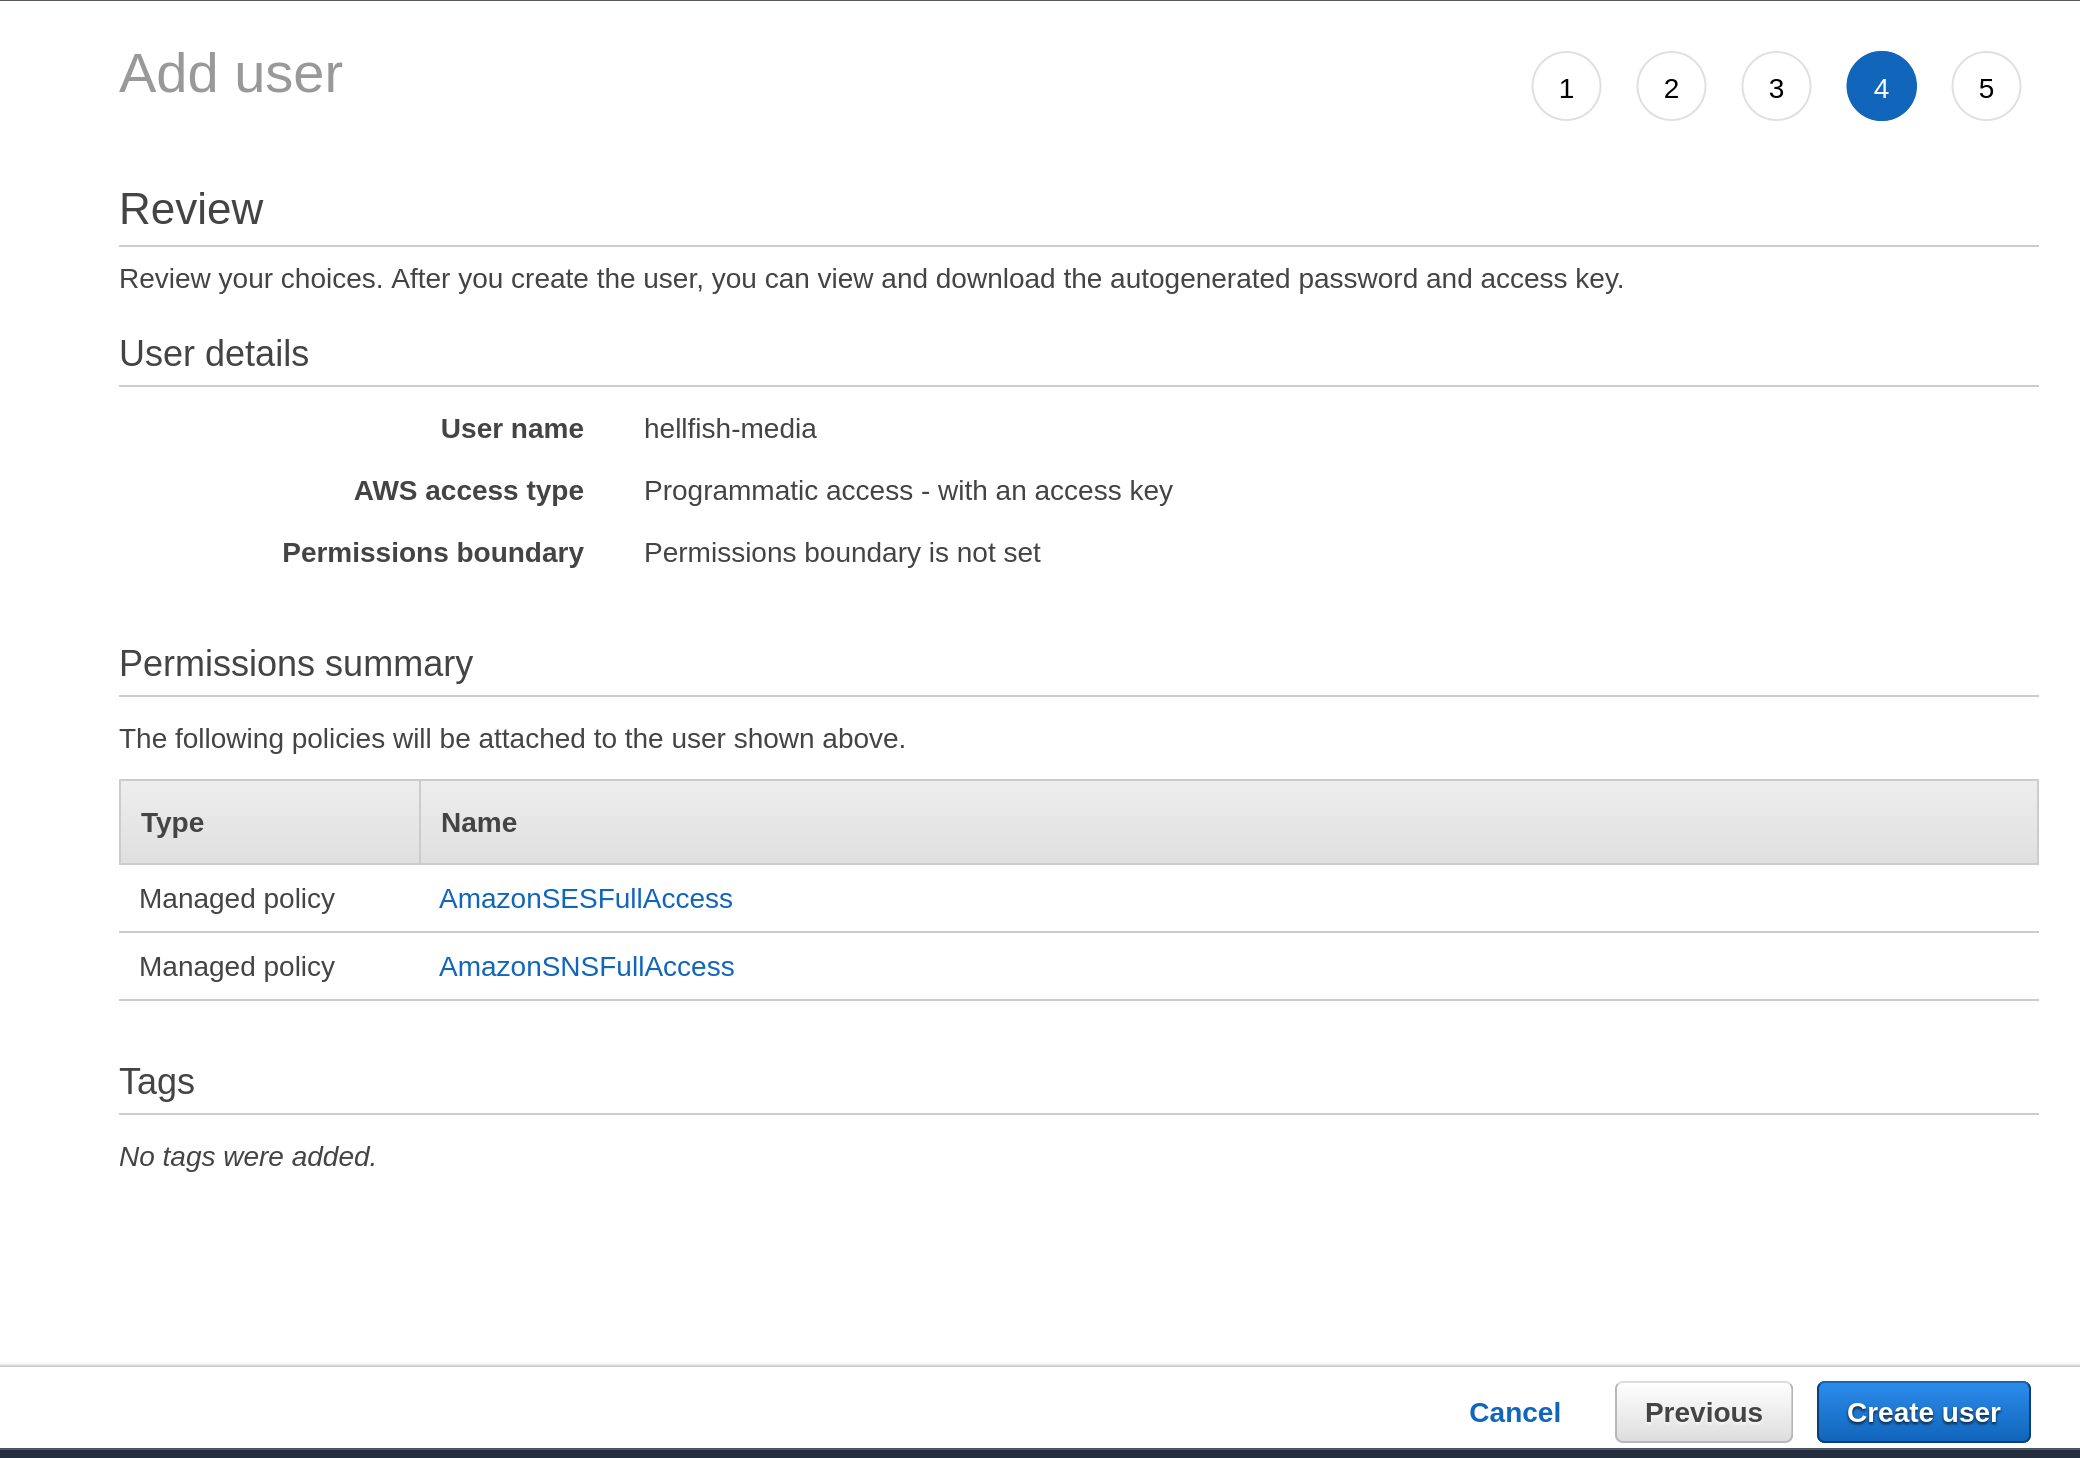The width and height of the screenshot is (2080, 1458).
Task: Click the Name column header
Action: coord(1228,822)
